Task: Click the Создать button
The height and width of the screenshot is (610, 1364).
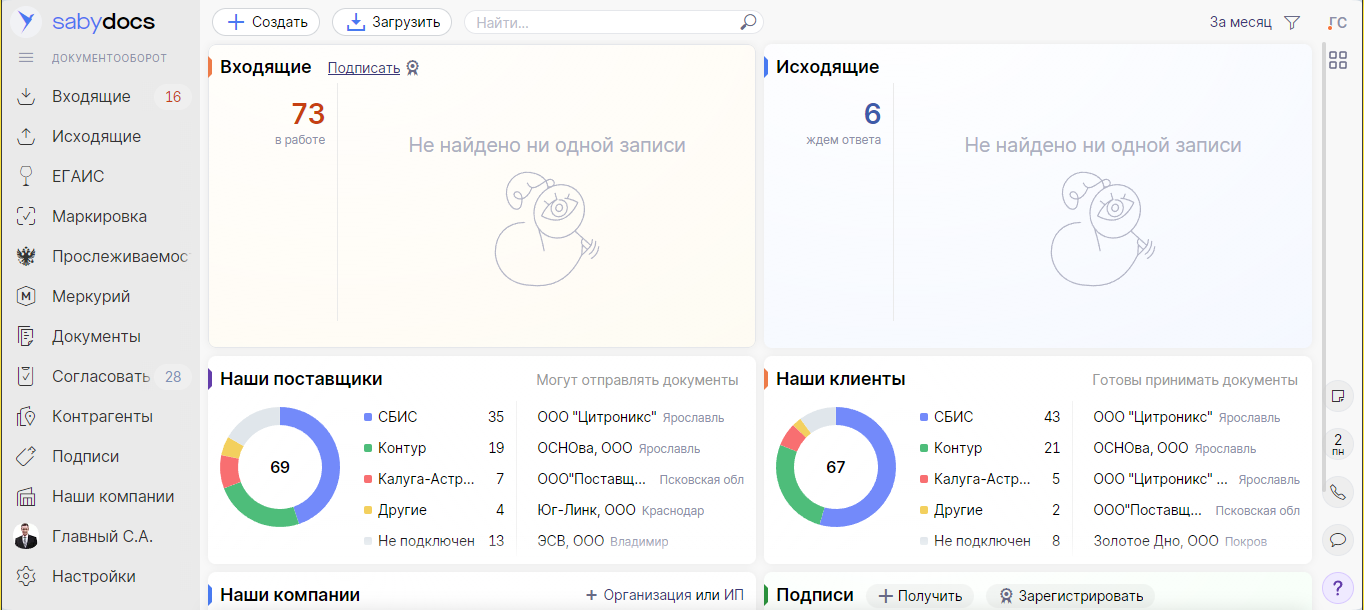Action: click(266, 22)
